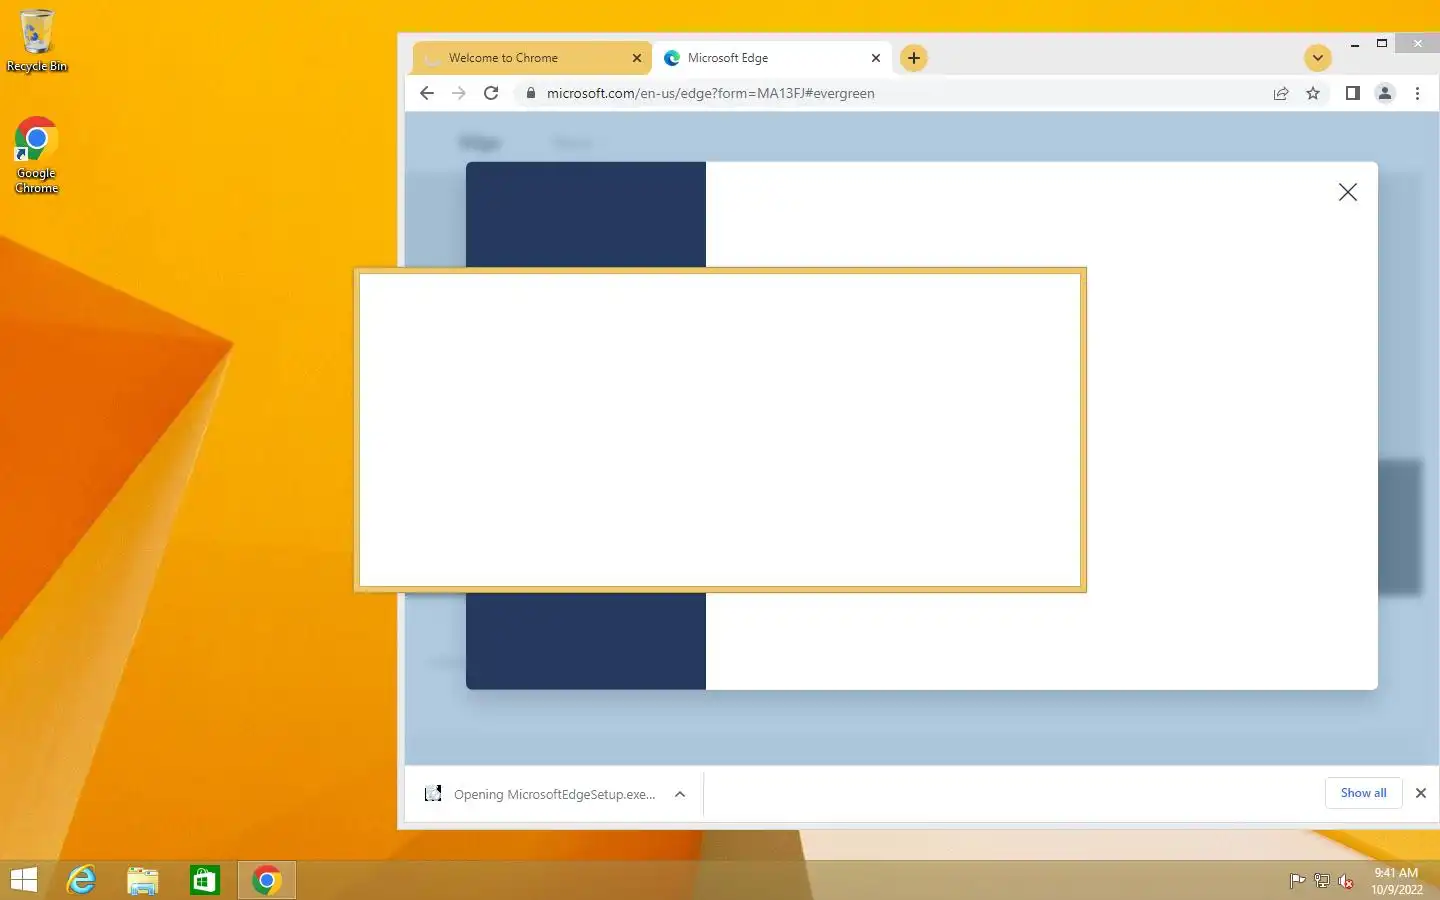The image size is (1440, 900).
Task: Close the Welcome to Chrome tab
Action: (637, 58)
